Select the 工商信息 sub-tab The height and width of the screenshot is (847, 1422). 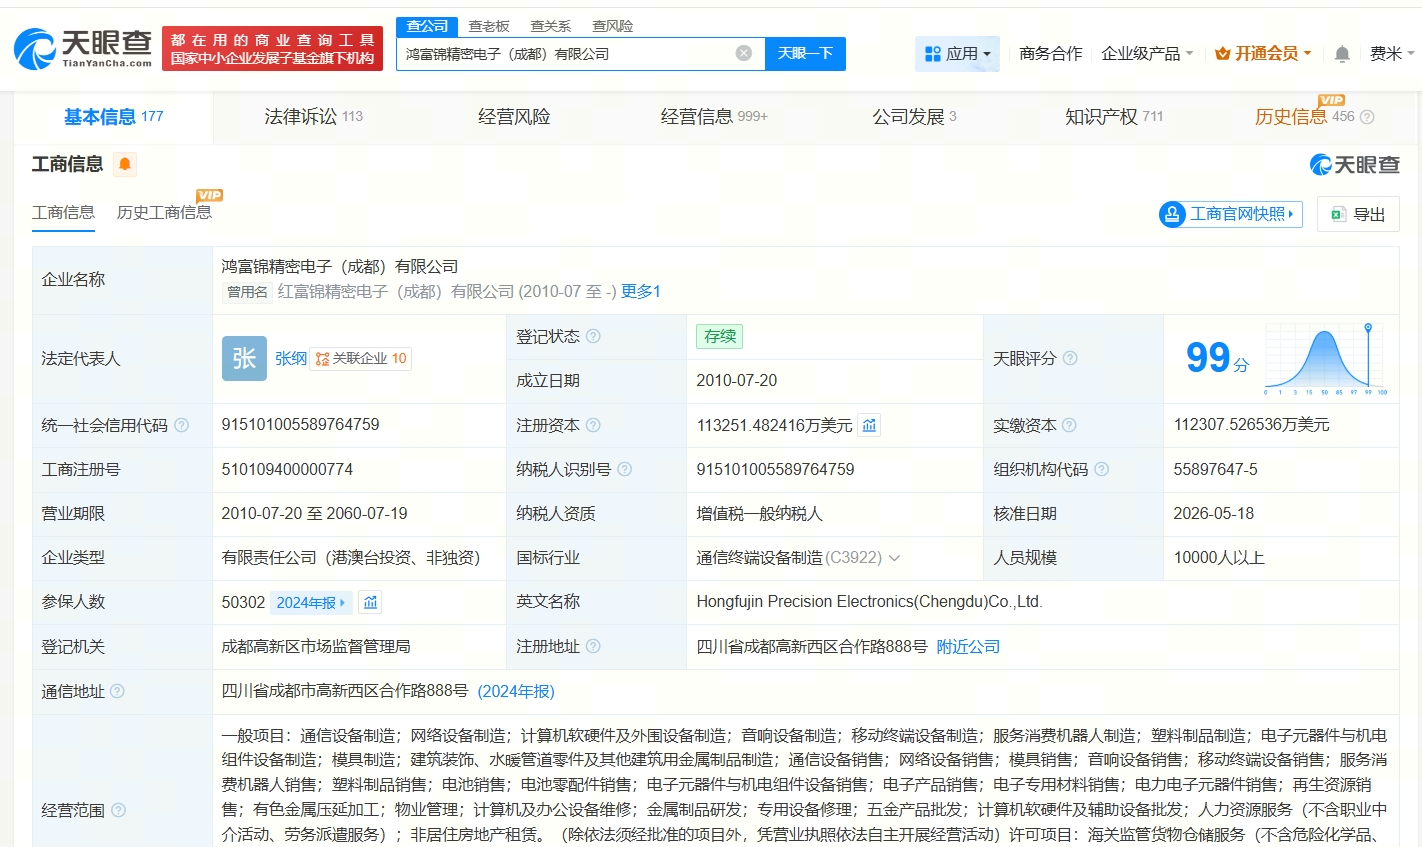63,212
